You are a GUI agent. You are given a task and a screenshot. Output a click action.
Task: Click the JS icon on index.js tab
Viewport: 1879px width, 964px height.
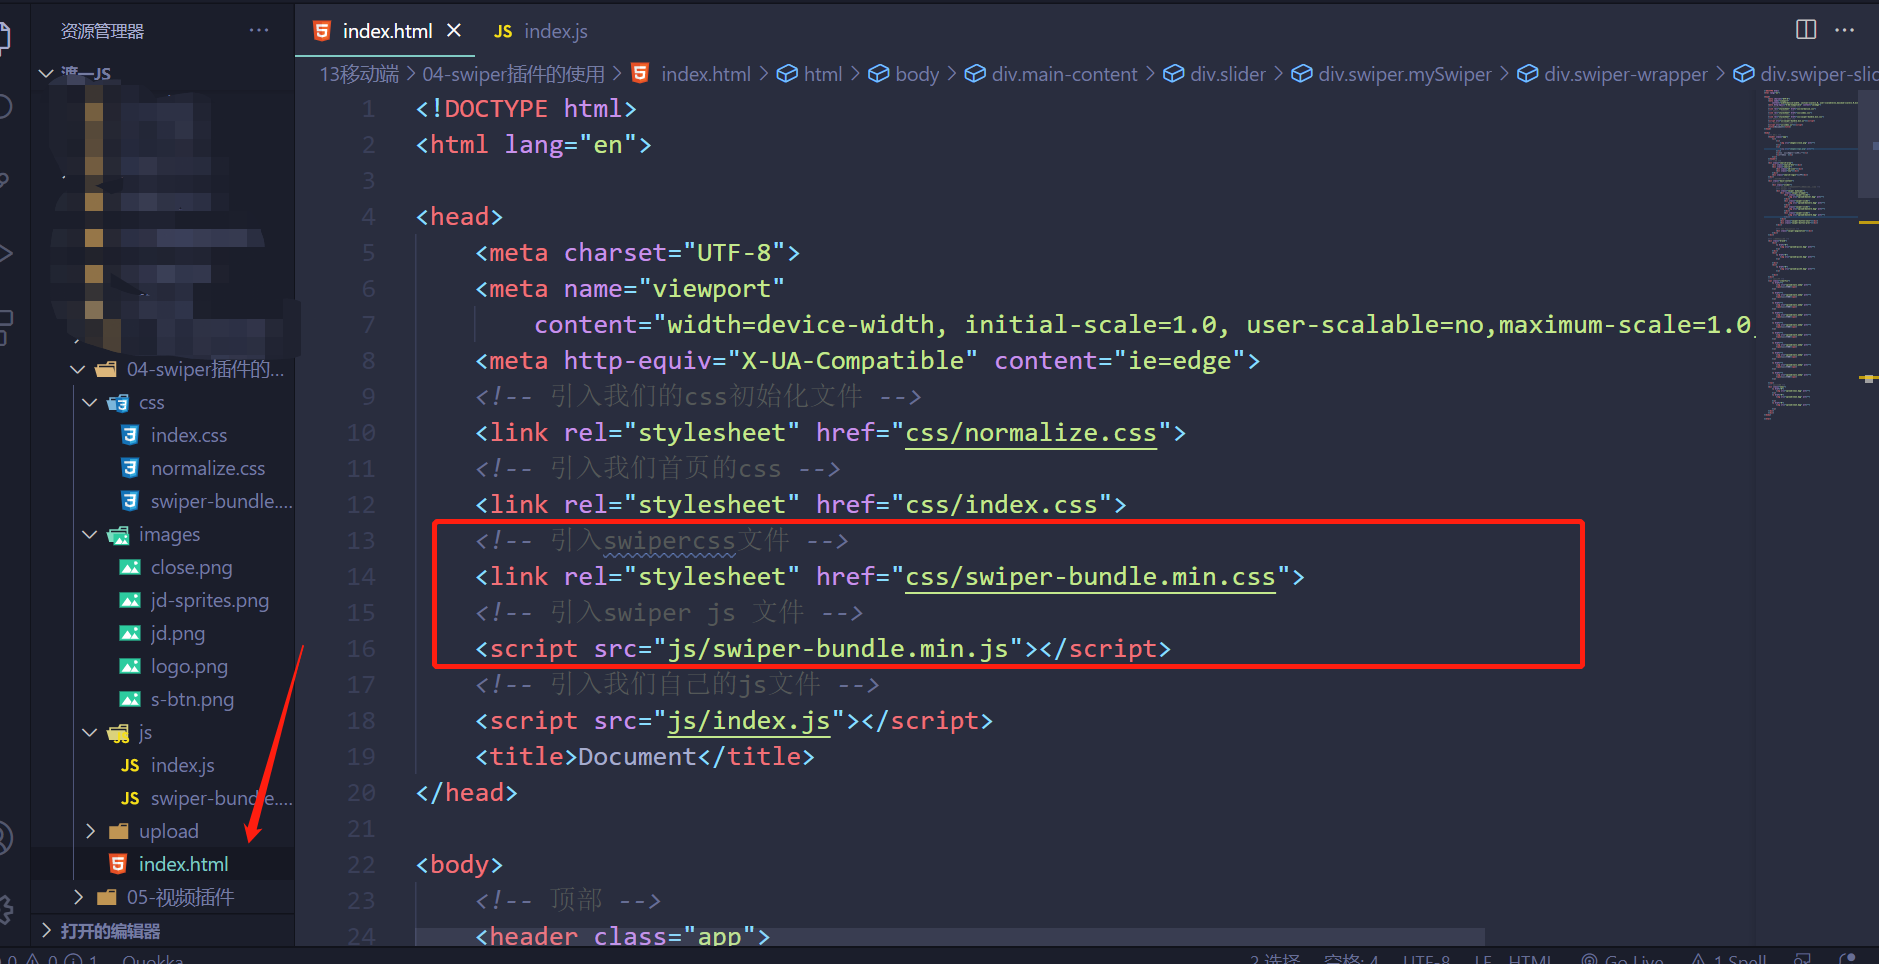(x=503, y=32)
